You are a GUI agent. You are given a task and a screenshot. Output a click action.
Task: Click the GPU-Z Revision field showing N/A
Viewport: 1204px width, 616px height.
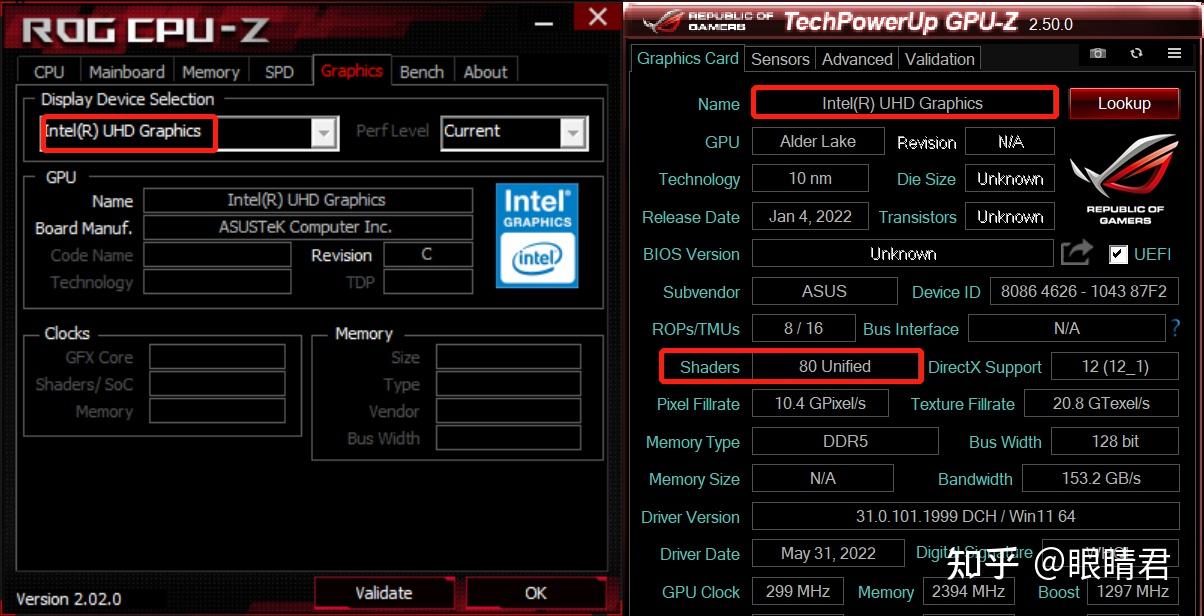point(1010,141)
